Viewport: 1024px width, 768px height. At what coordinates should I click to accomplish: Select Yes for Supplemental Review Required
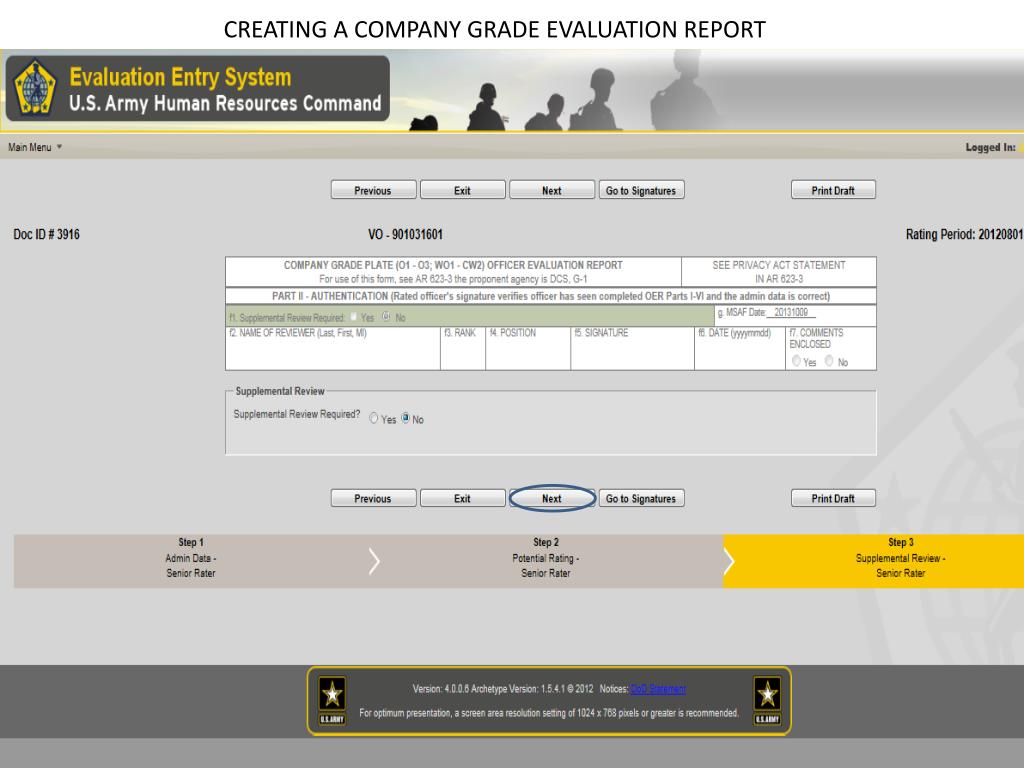(x=374, y=419)
